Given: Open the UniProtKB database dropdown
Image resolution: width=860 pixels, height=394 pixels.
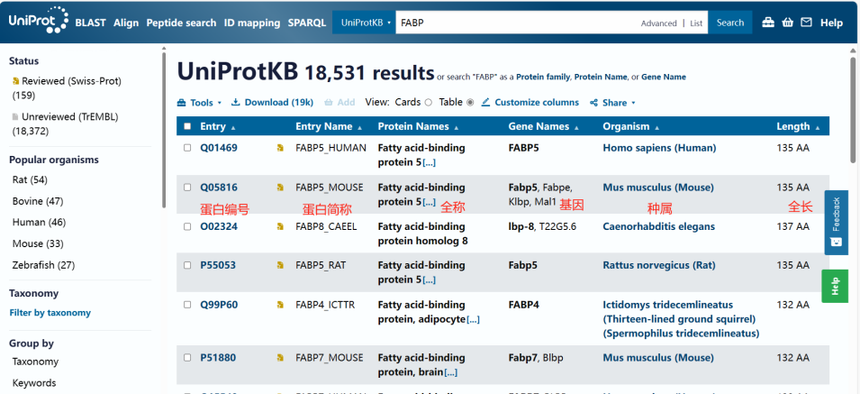Looking at the screenshot, I should (x=364, y=23).
